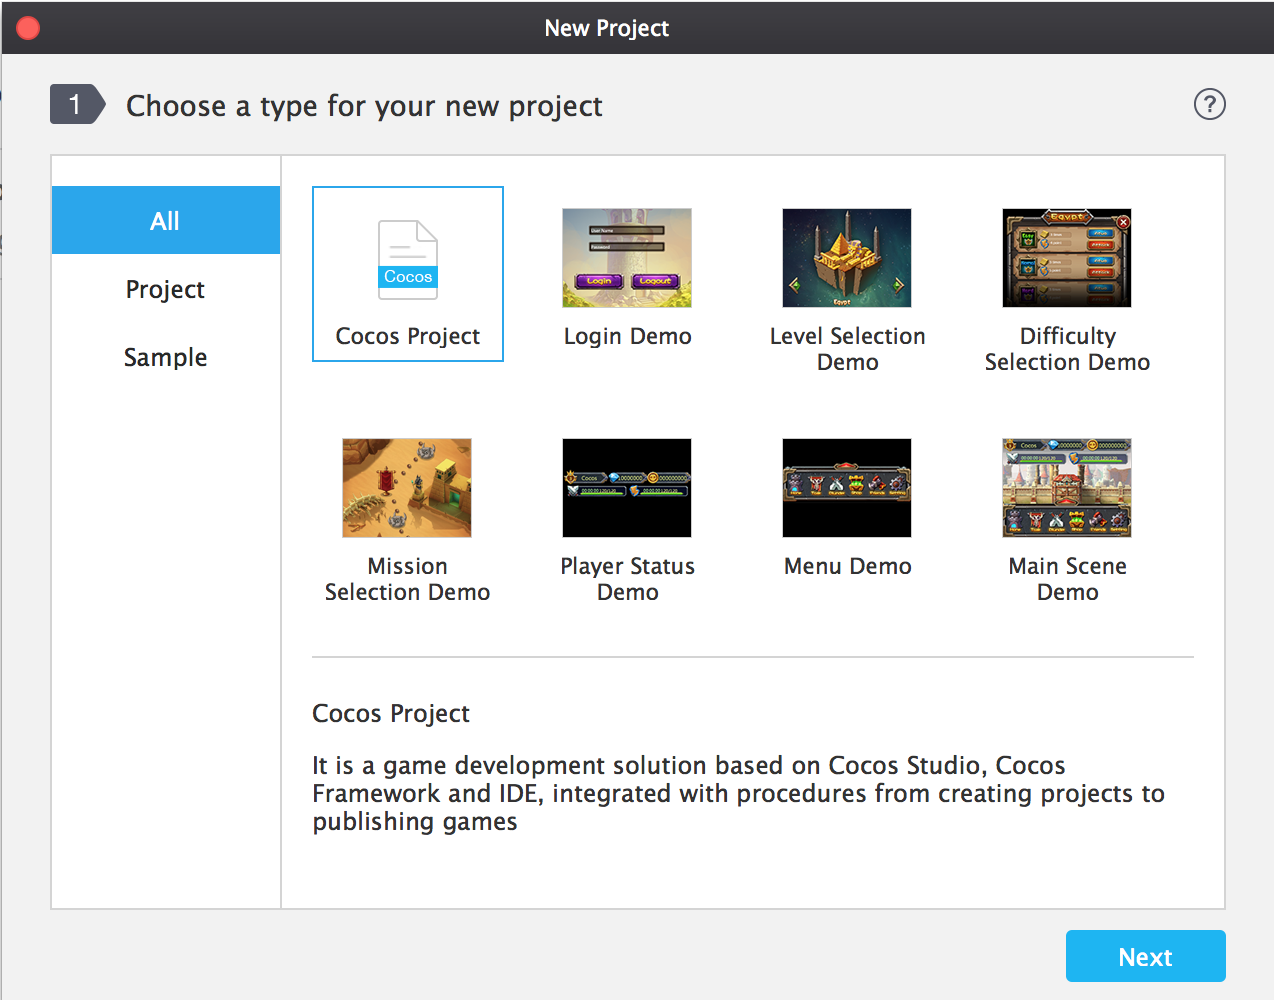Choose the Main Scene Demo thumbnail
The height and width of the screenshot is (1000, 1274).
(1067, 488)
